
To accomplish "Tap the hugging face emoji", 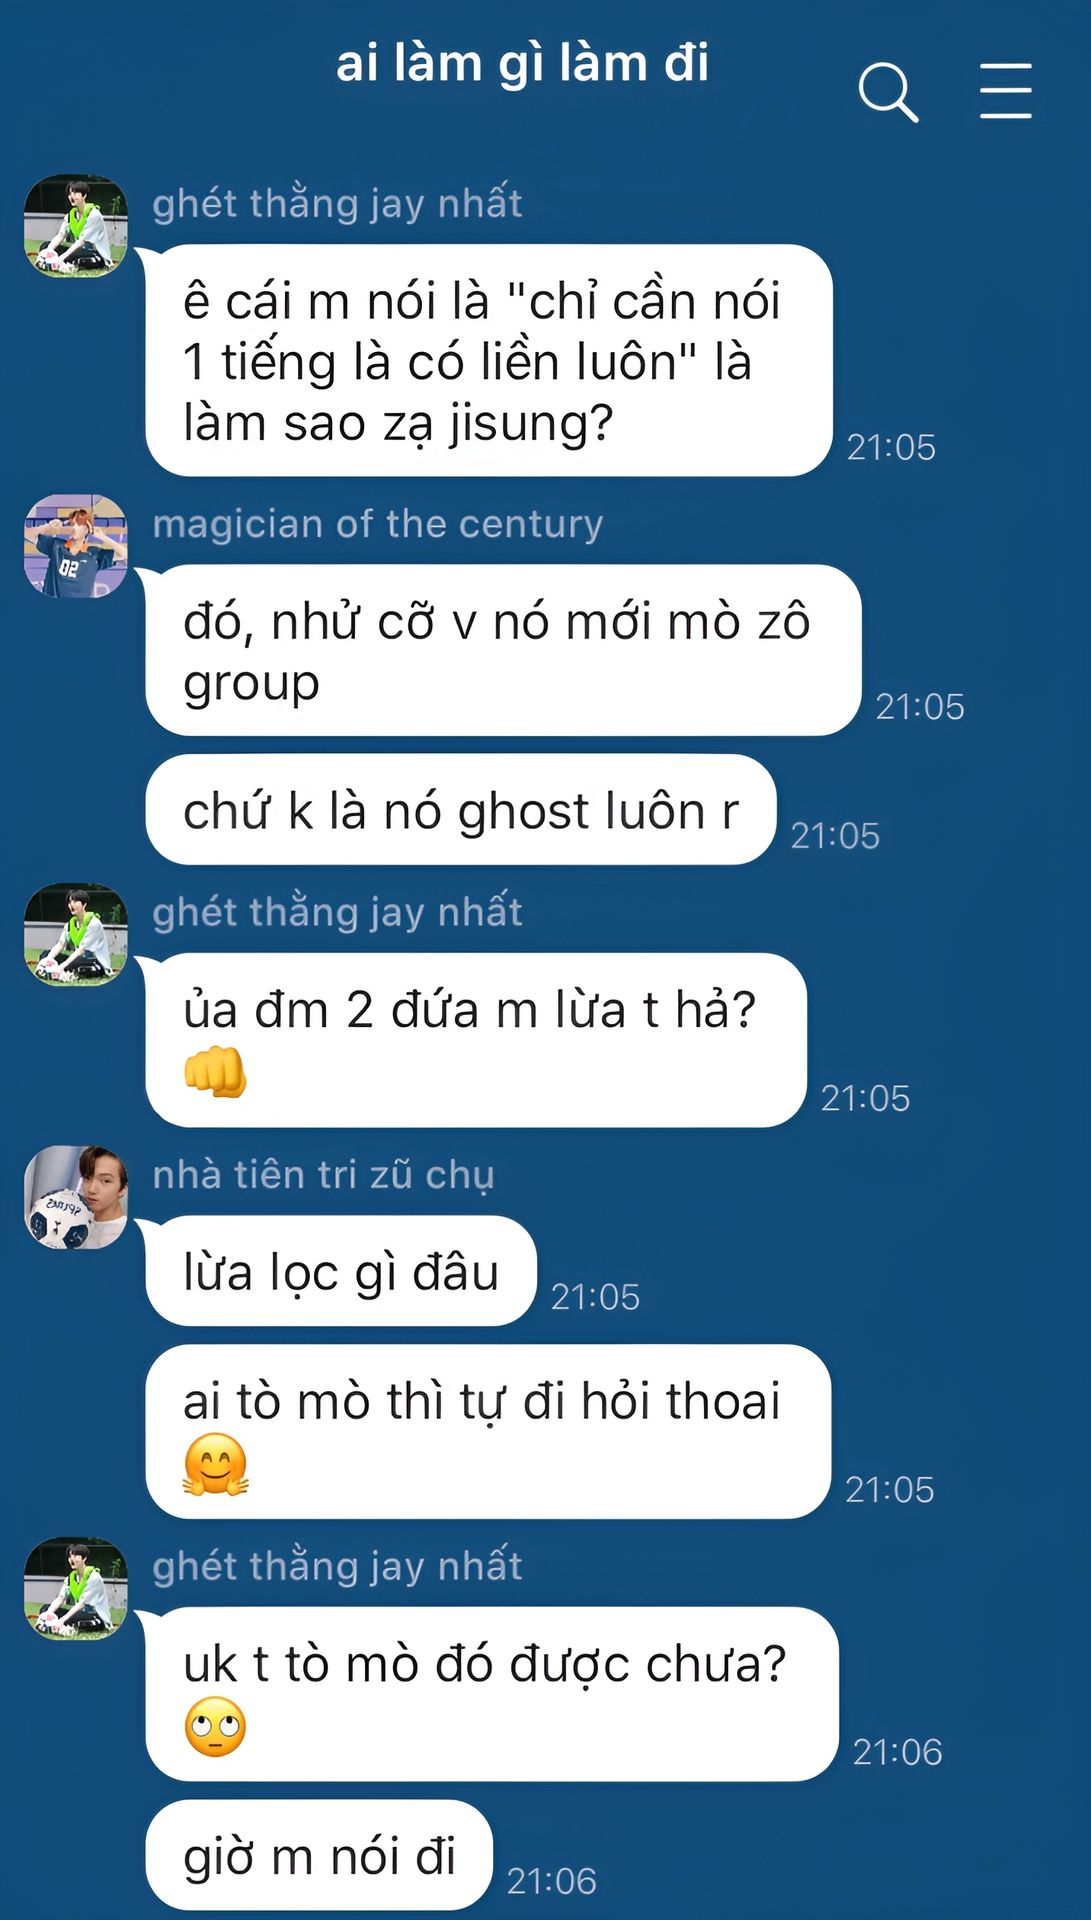I will (x=215, y=1464).
